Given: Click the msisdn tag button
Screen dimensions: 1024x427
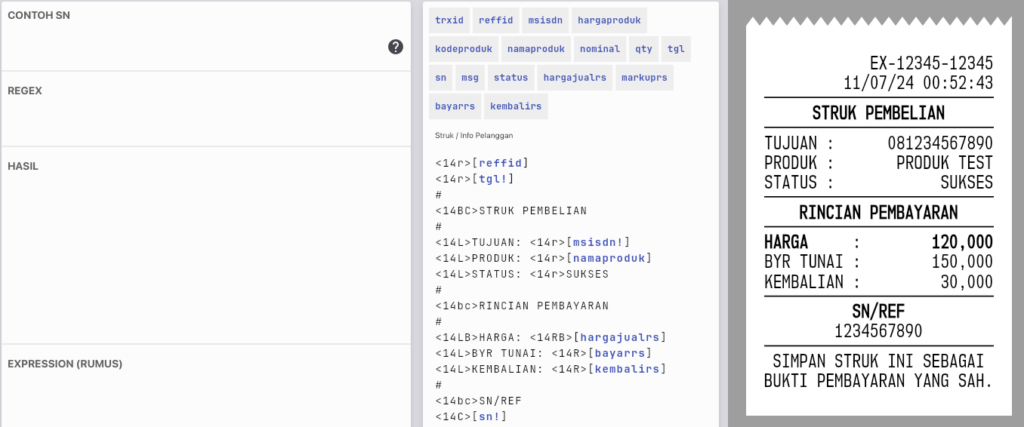Looking at the screenshot, I should pos(545,20).
